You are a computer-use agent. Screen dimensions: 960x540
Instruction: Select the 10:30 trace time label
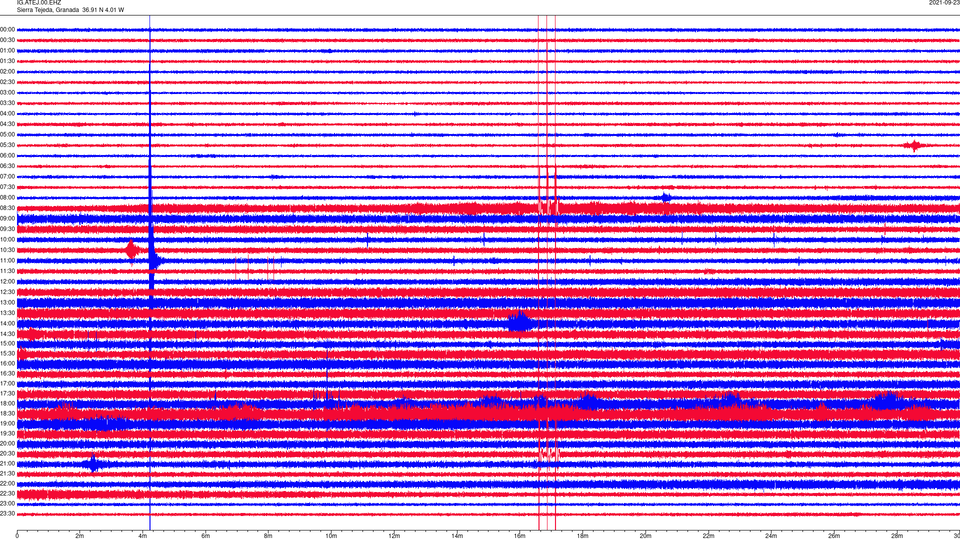coord(7,250)
